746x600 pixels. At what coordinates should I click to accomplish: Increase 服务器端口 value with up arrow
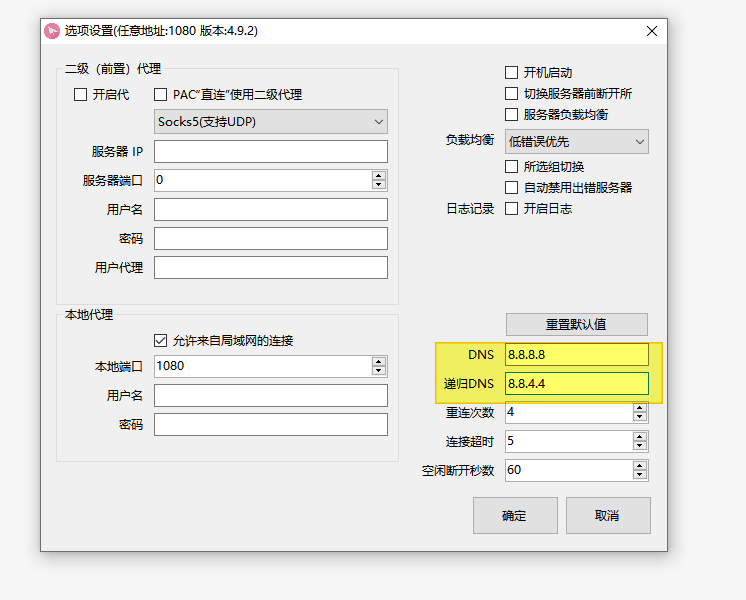[x=378, y=175]
